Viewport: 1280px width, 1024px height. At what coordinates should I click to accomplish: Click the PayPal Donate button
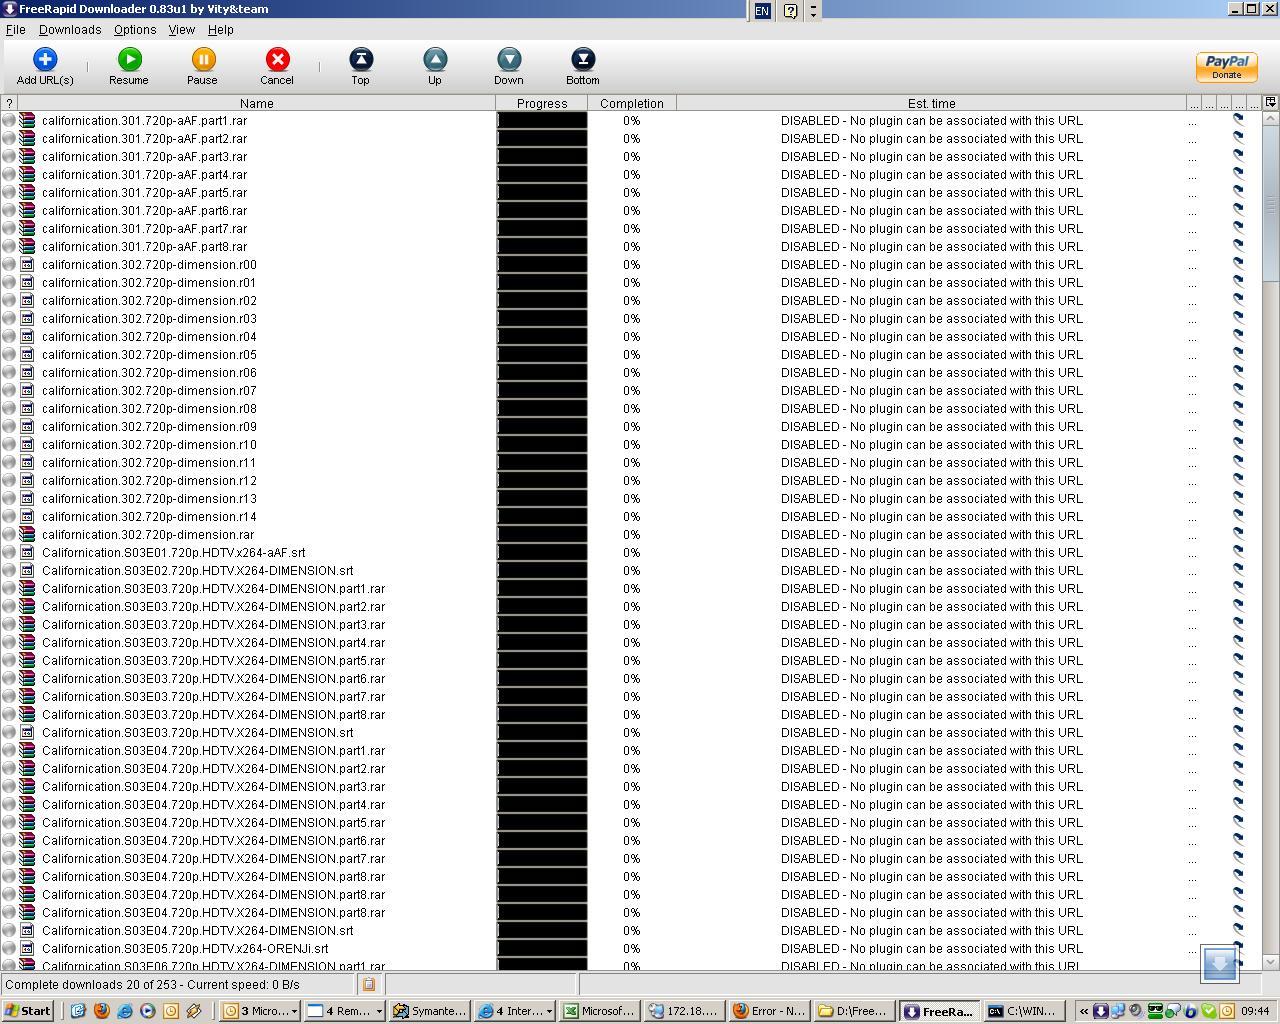(1226, 67)
